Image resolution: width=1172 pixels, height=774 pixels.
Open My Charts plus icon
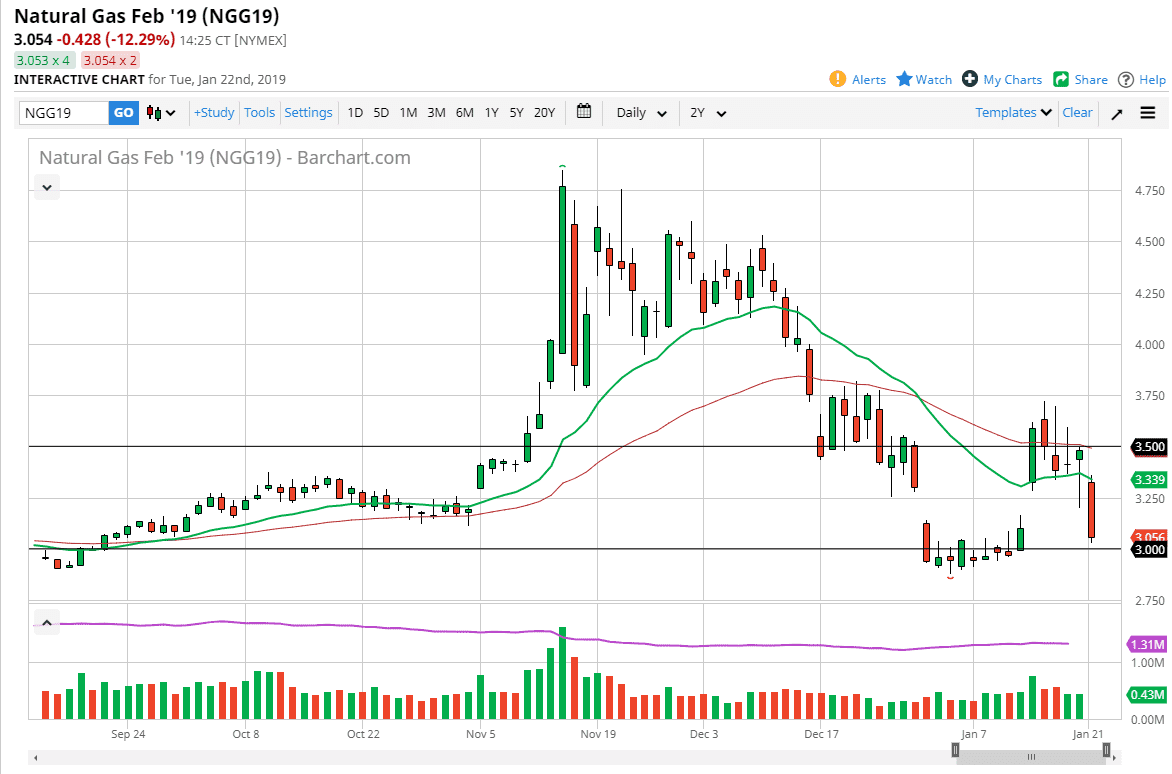[970, 79]
